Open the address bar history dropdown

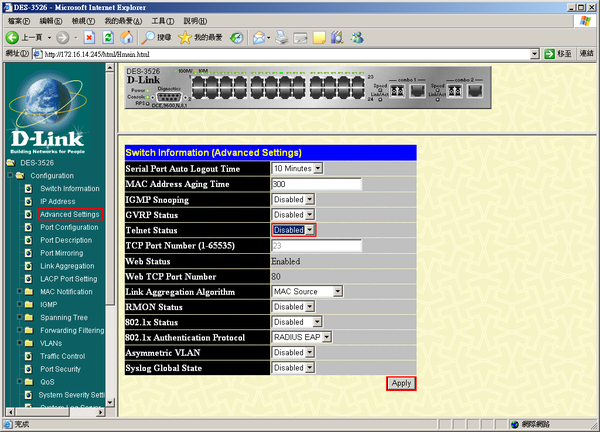pyautogui.click(x=535, y=54)
